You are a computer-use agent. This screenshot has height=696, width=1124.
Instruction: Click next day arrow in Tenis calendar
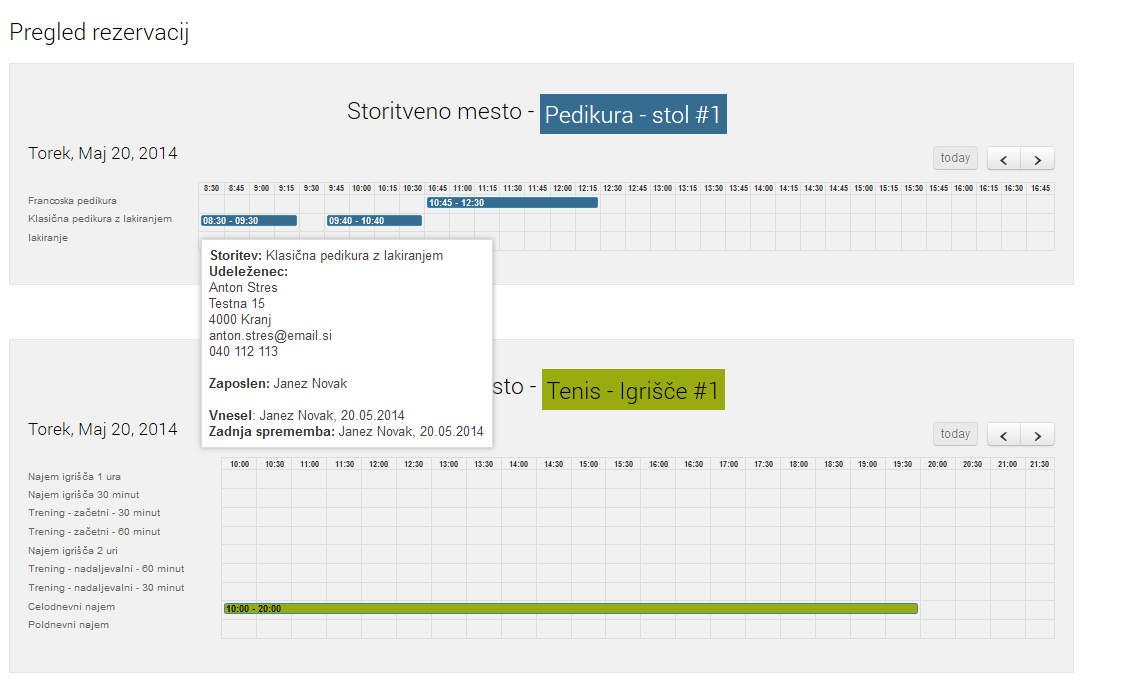pyautogui.click(x=1037, y=435)
